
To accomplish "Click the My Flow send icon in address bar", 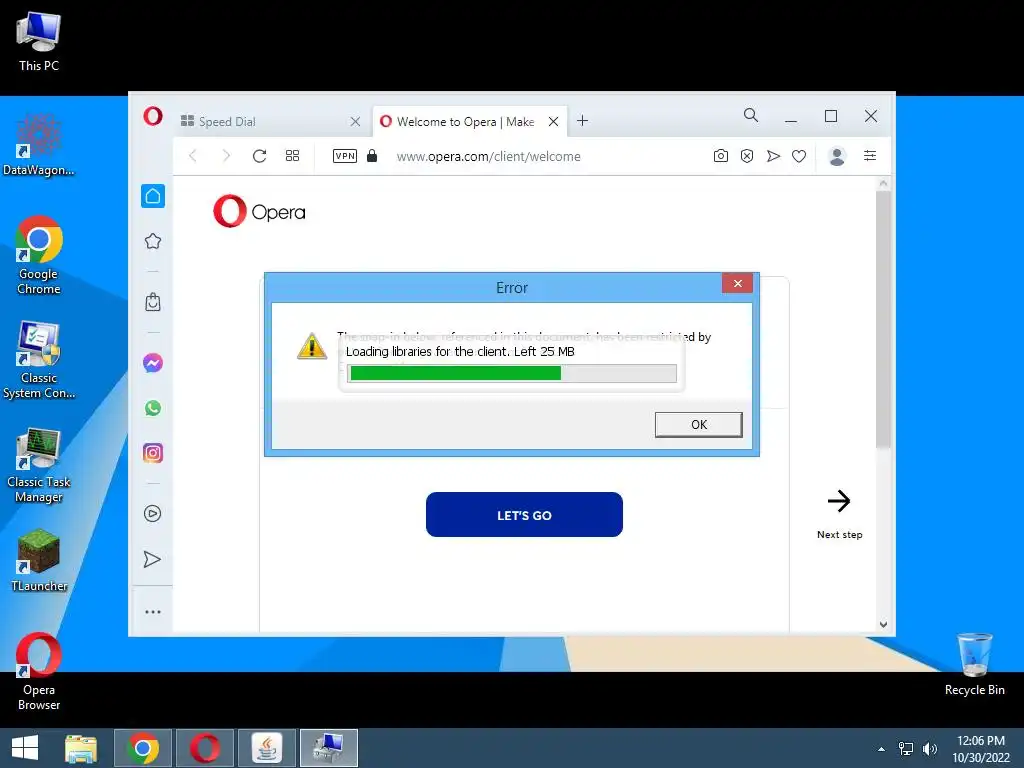I will pyautogui.click(x=773, y=155).
